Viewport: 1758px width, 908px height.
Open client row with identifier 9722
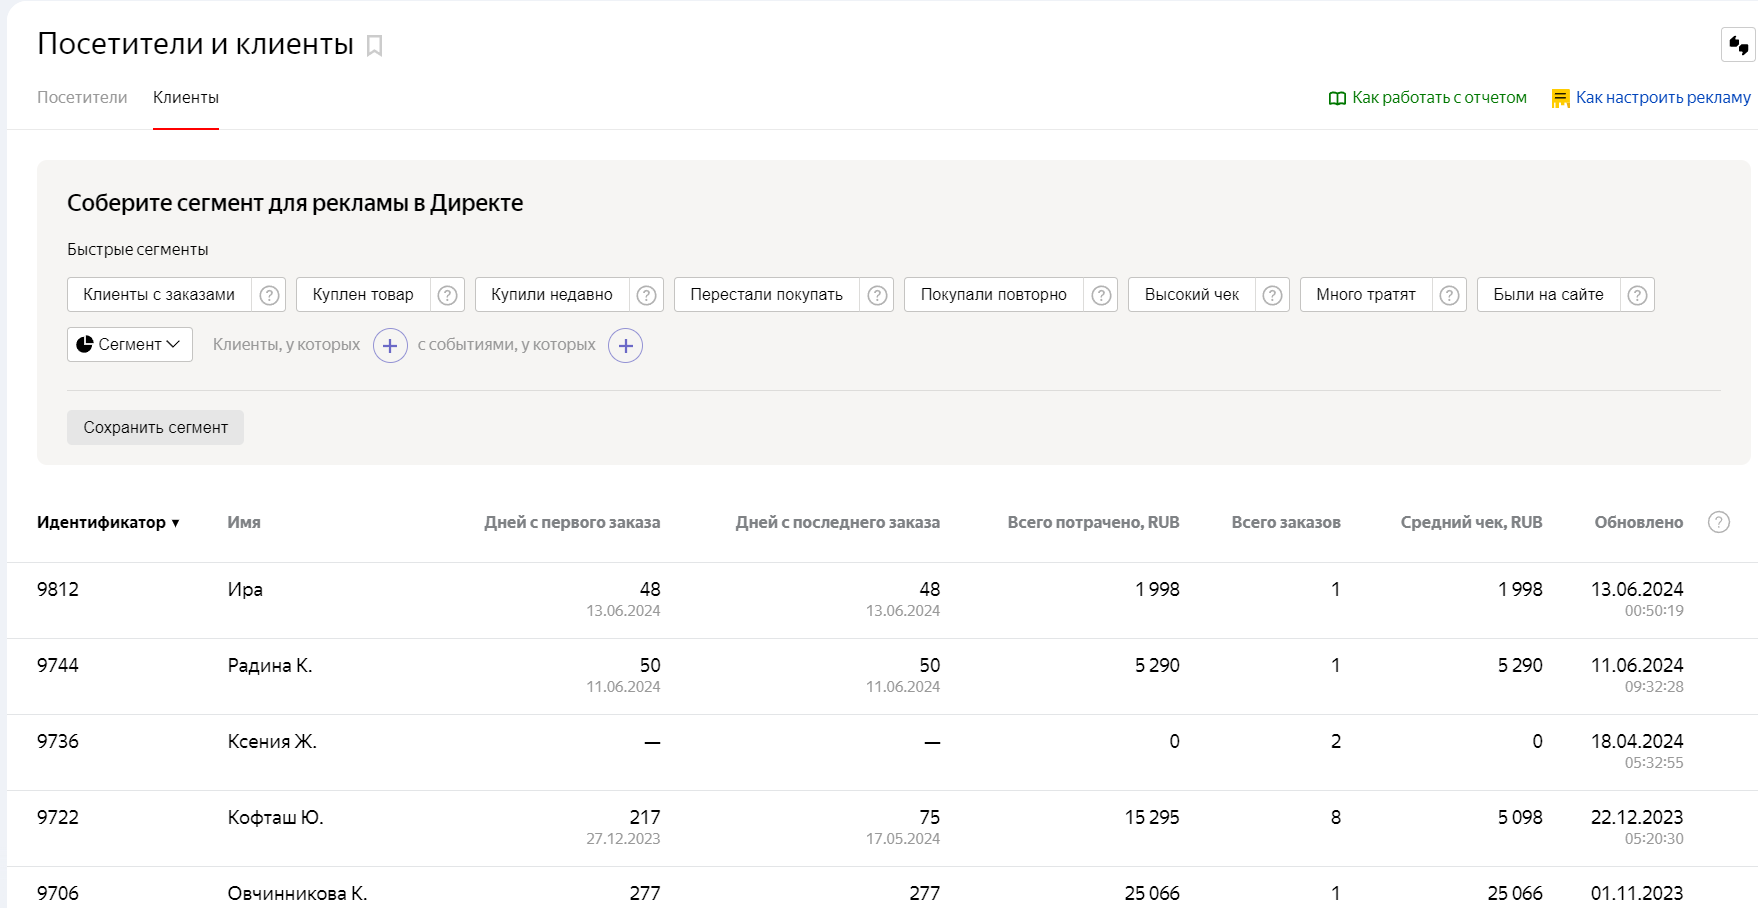tap(58, 818)
